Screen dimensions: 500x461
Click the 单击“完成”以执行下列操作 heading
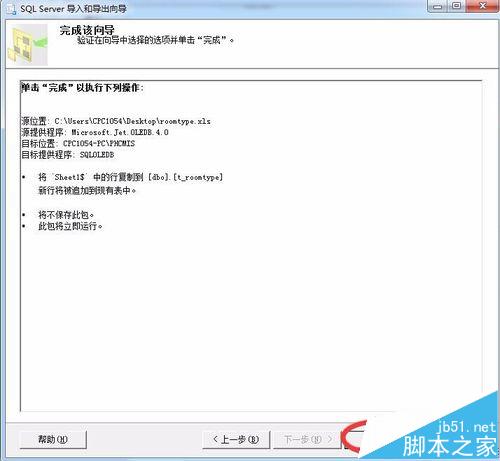(82, 88)
